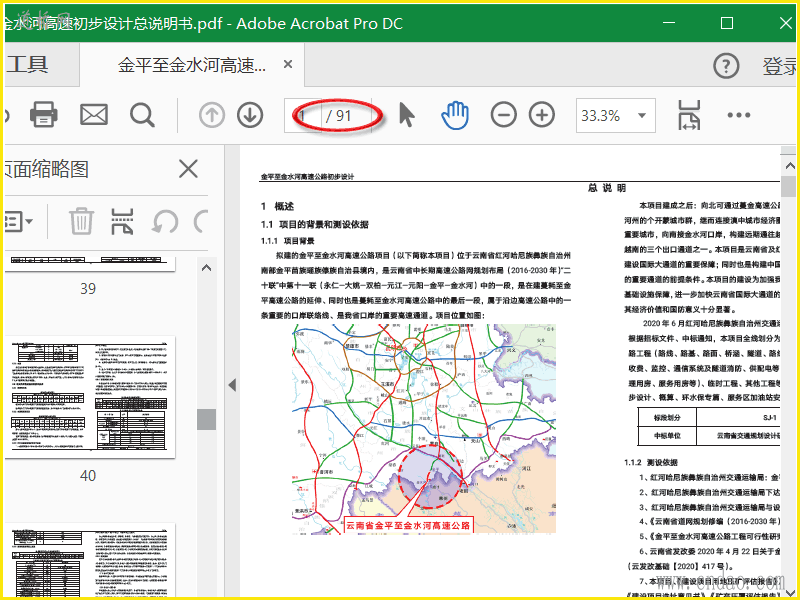Viewport: 800px width, 600px height.
Task: Click total pages text / 91
Action: pos(339,116)
